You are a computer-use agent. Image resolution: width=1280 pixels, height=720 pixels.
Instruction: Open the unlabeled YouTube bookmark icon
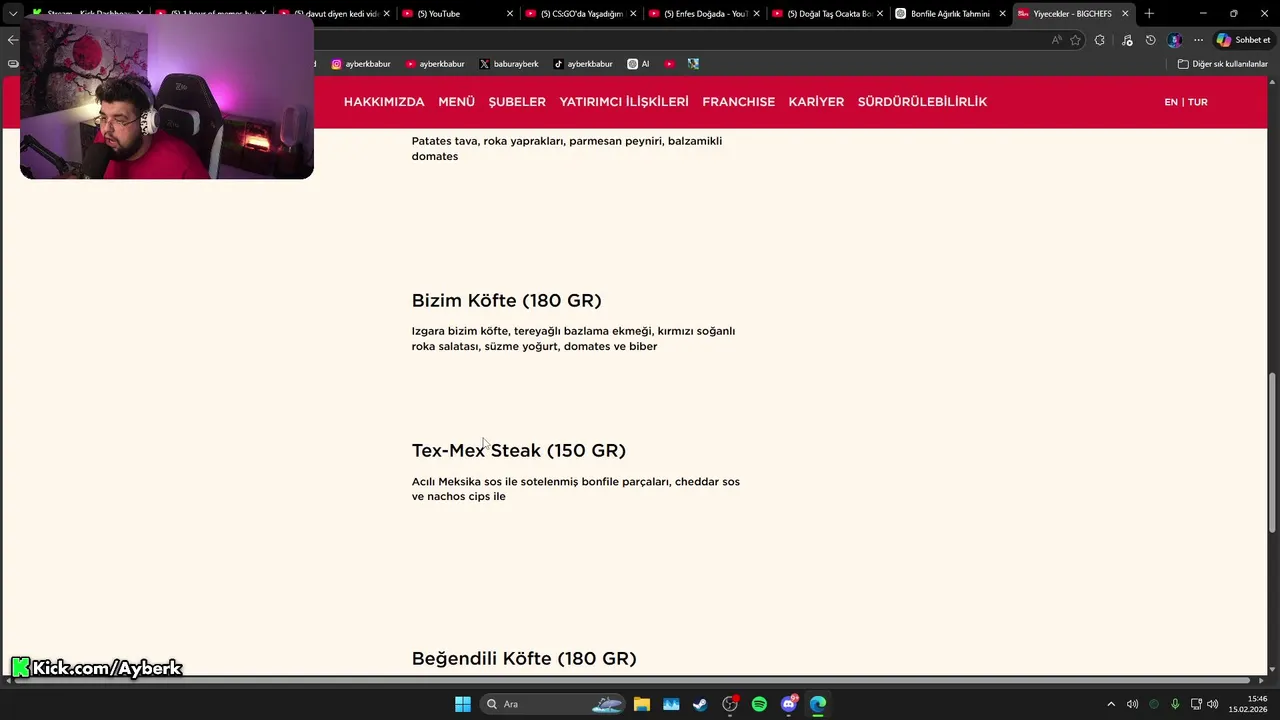(x=669, y=64)
